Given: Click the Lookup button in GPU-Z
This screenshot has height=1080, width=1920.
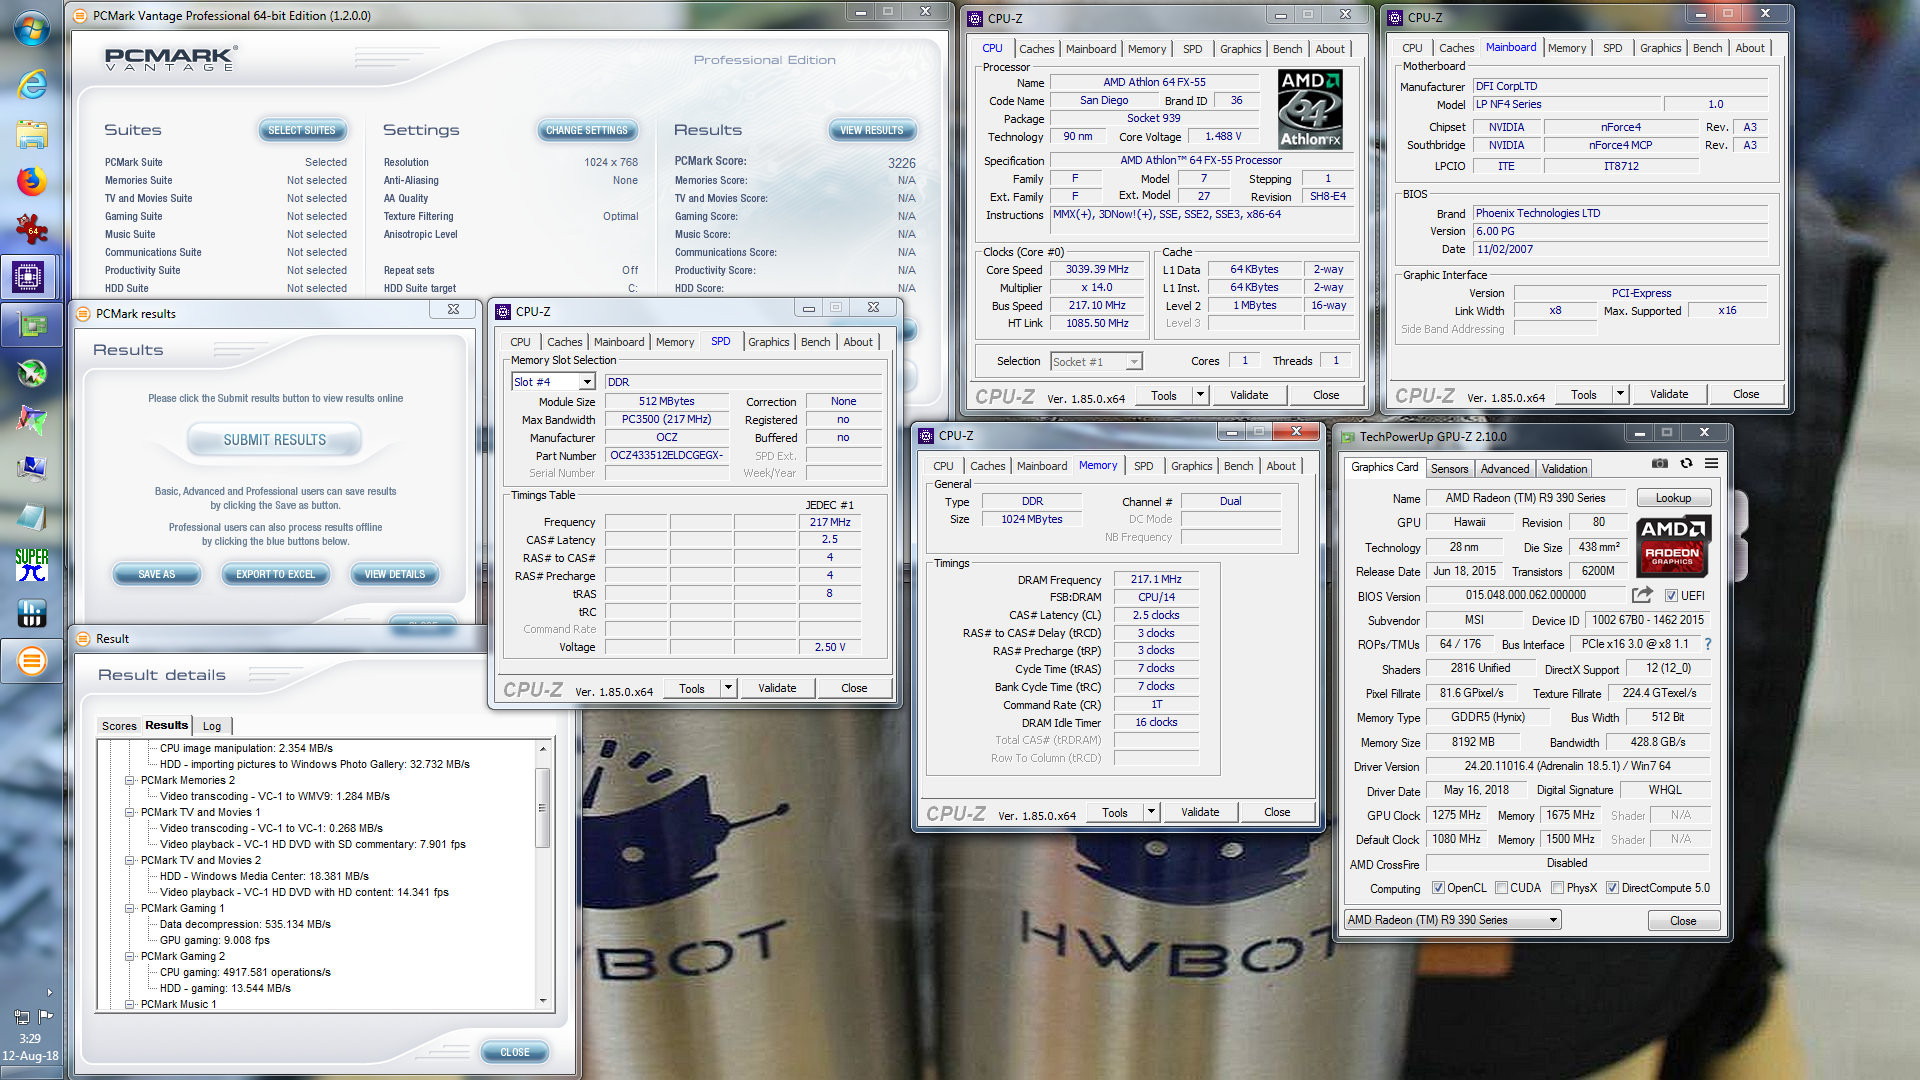Looking at the screenshot, I should tap(1673, 497).
